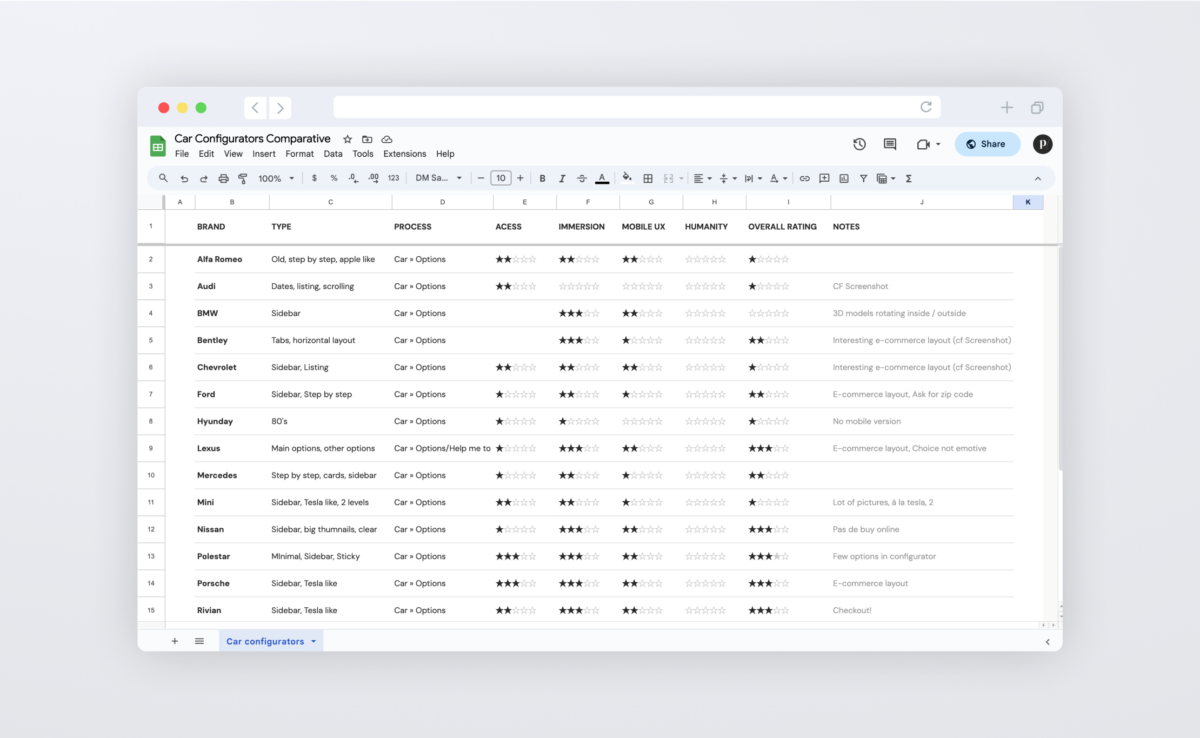Toggle strikethrough formatting
This screenshot has width=1200, height=738.
tap(582, 178)
